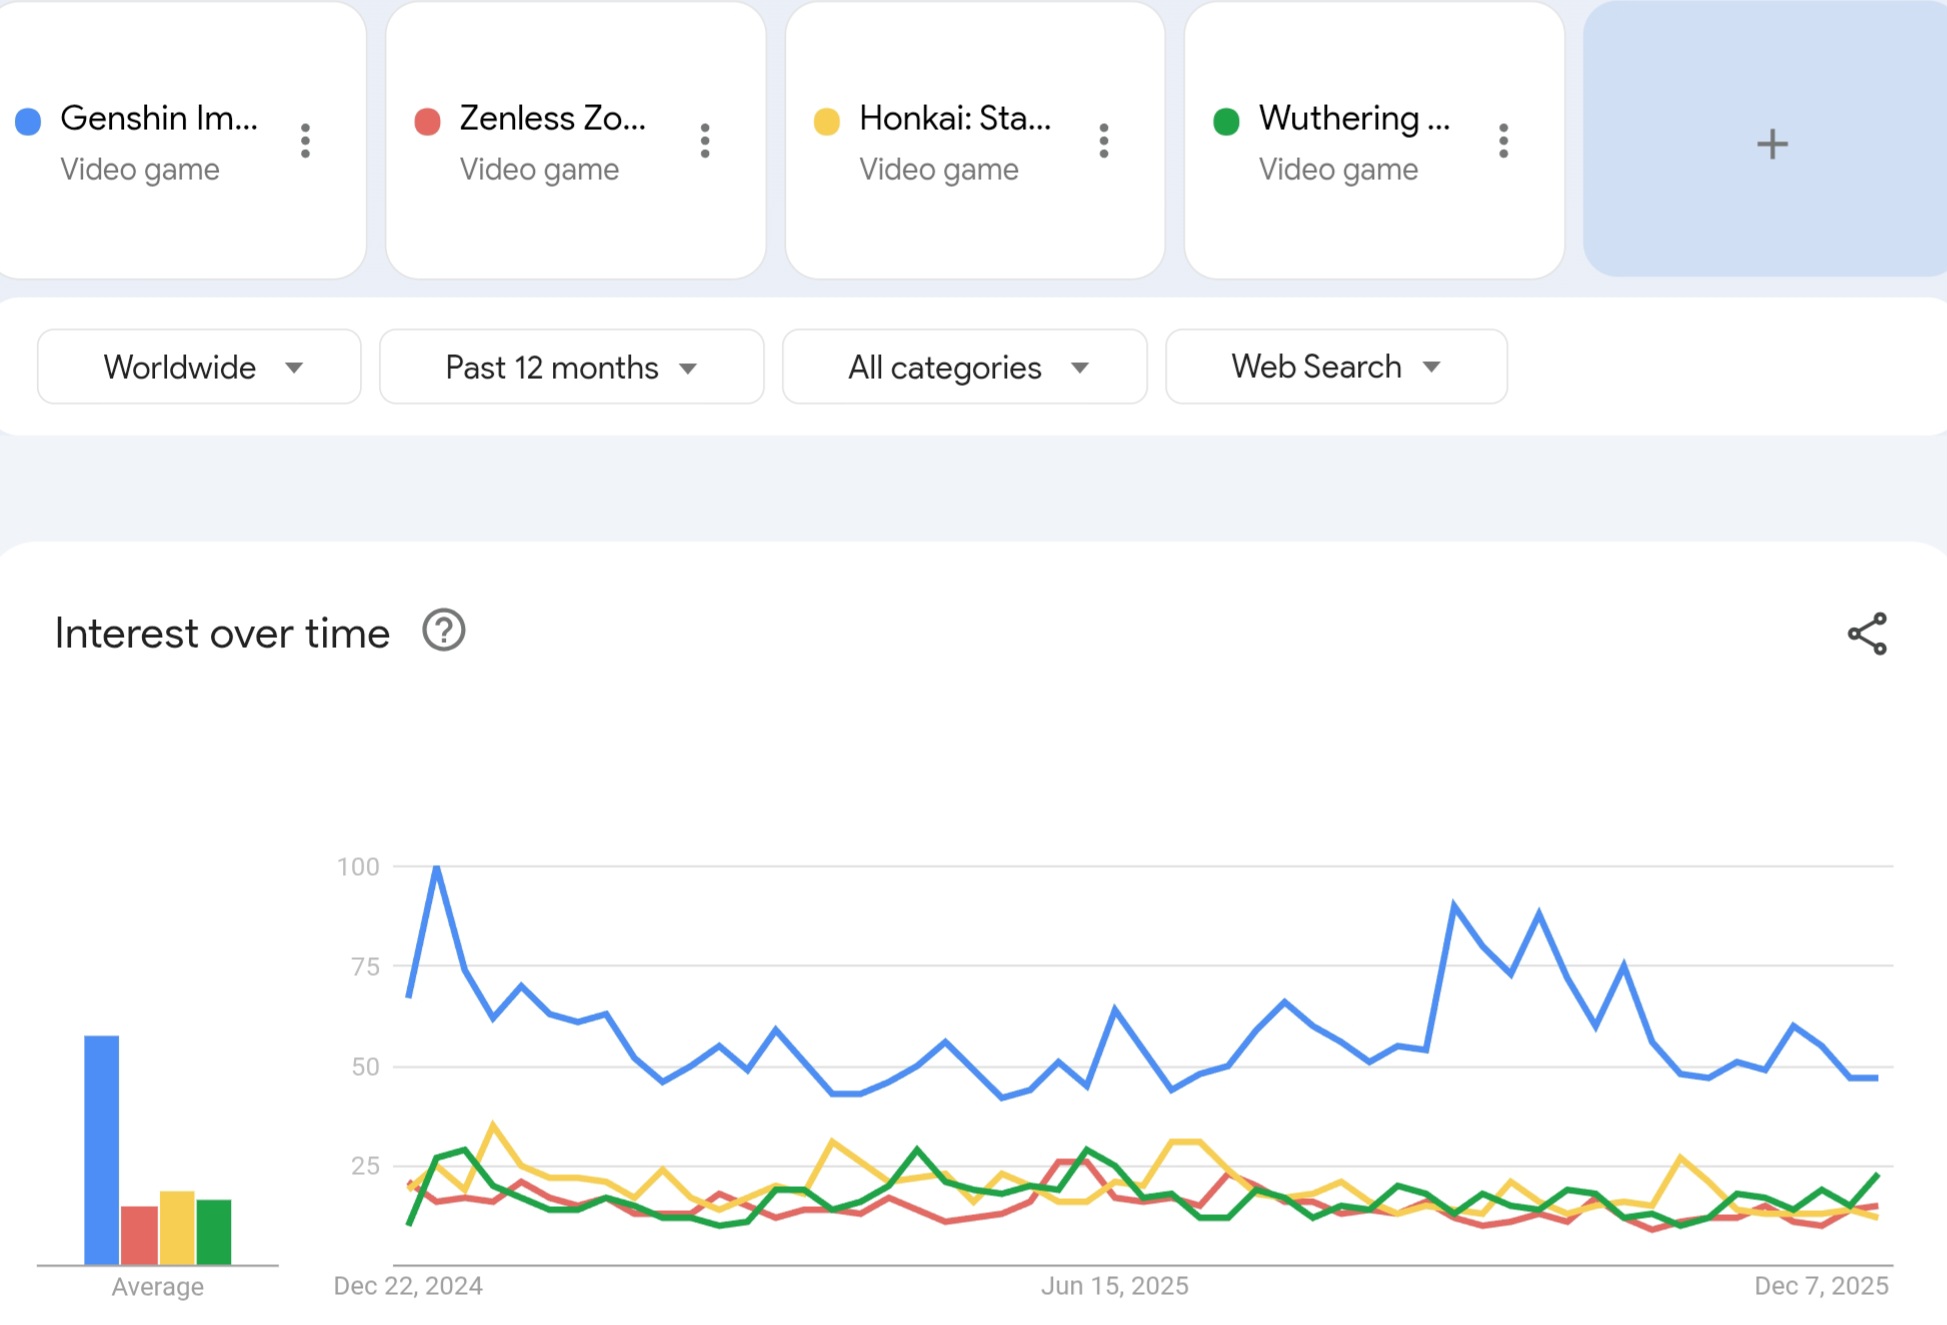The image size is (1947, 1325).
Task: Open the Past 12 months time dropdown
Action: pyautogui.click(x=571, y=367)
